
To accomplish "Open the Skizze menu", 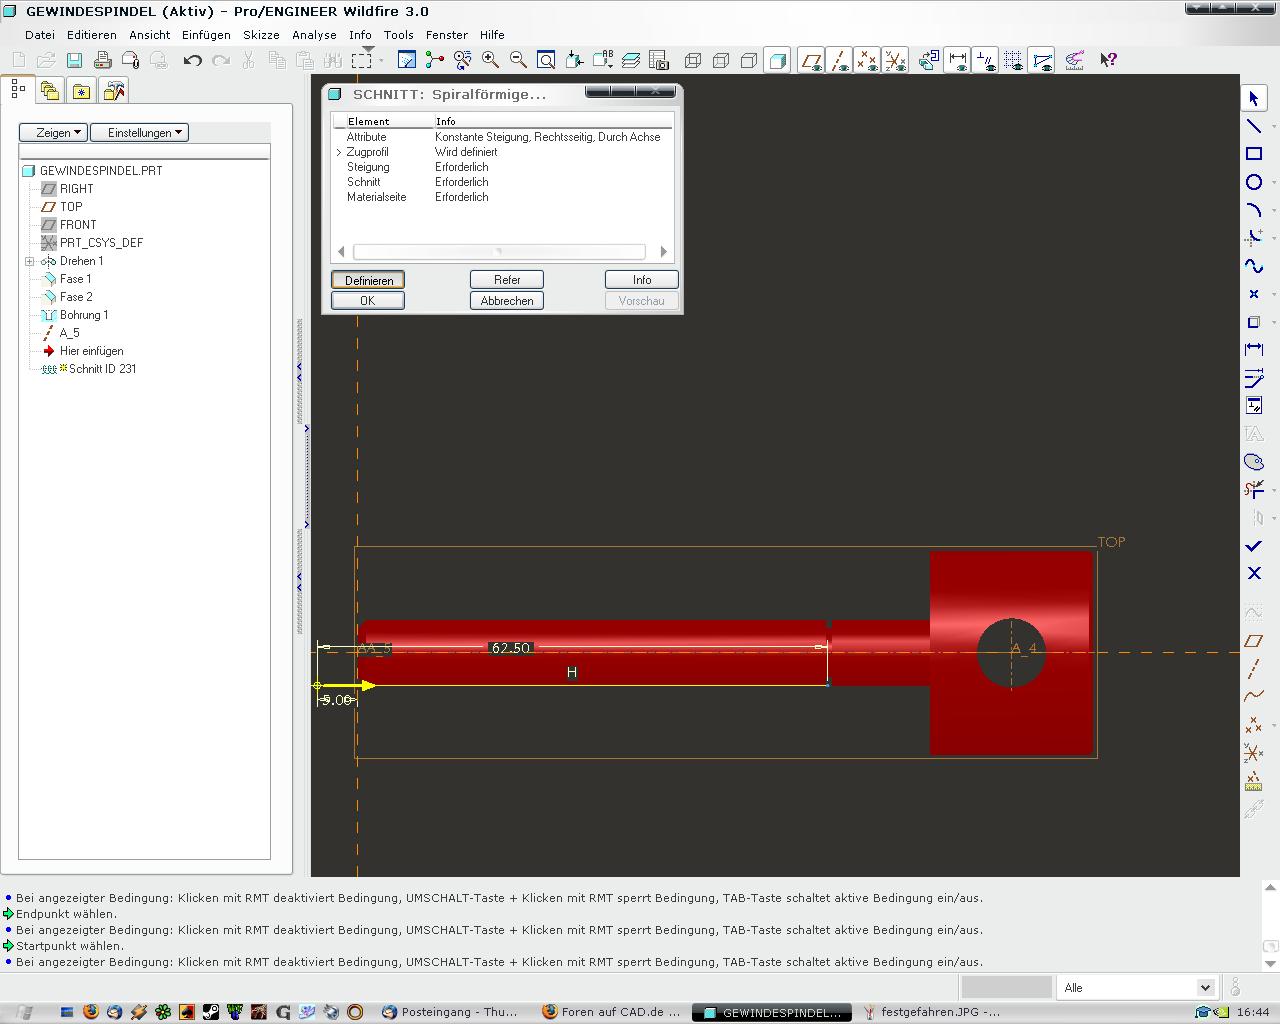I will pyautogui.click(x=261, y=34).
